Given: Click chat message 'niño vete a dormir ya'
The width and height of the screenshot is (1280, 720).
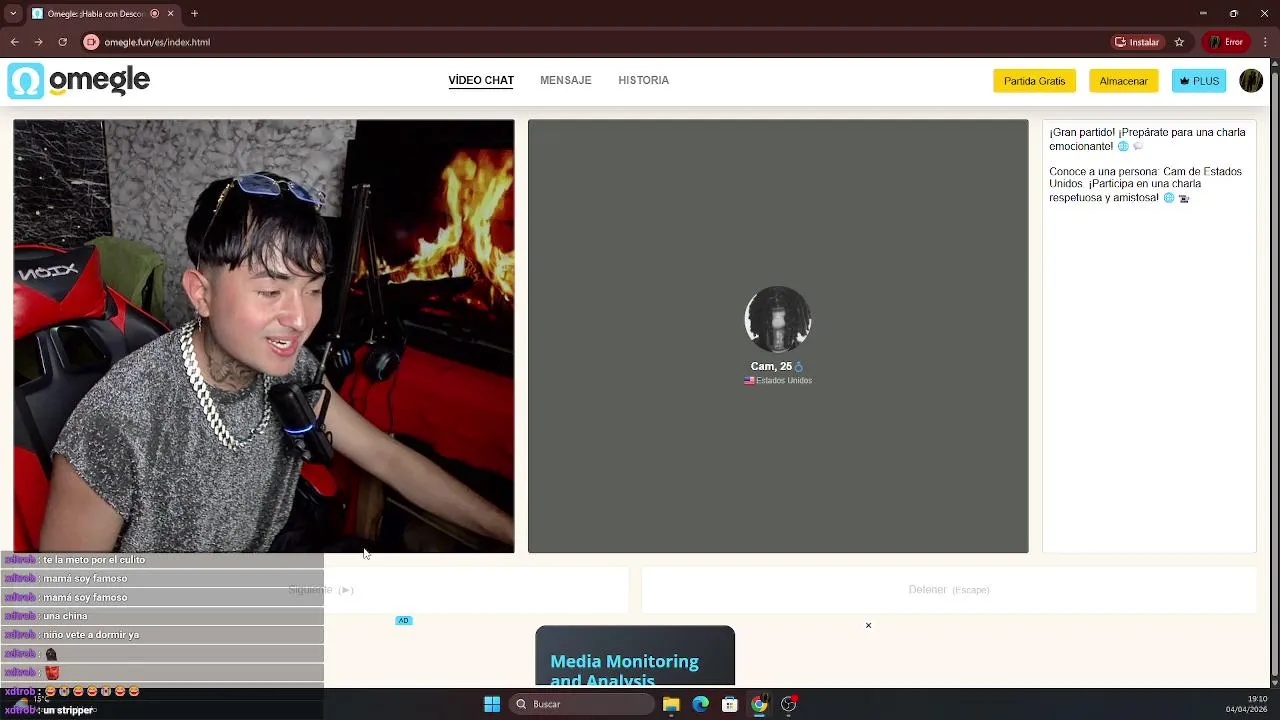Looking at the screenshot, I should click(91, 635).
